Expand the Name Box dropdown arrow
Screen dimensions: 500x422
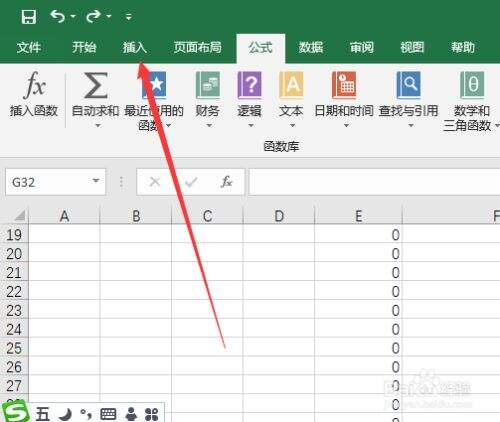(96, 181)
